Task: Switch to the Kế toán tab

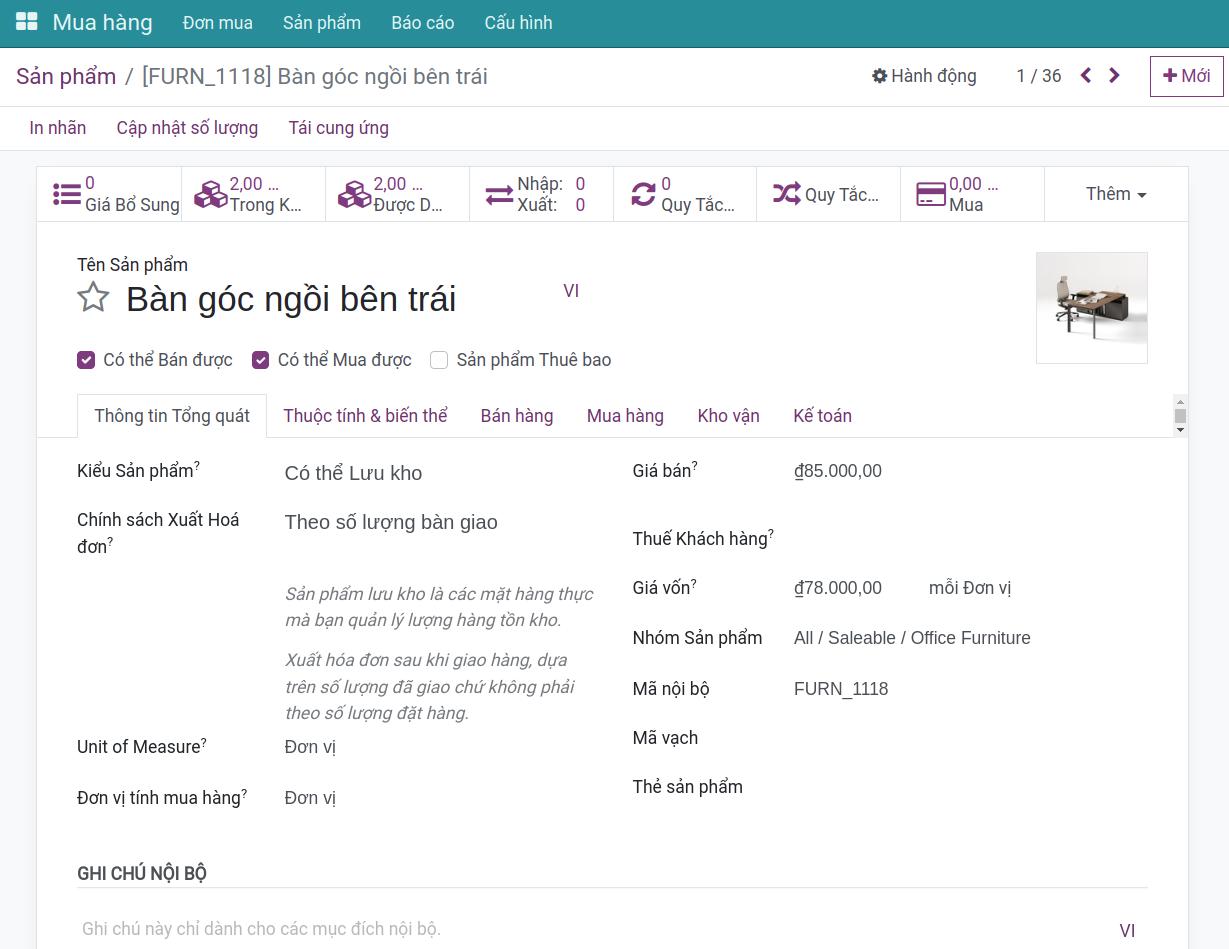Action: point(822,415)
